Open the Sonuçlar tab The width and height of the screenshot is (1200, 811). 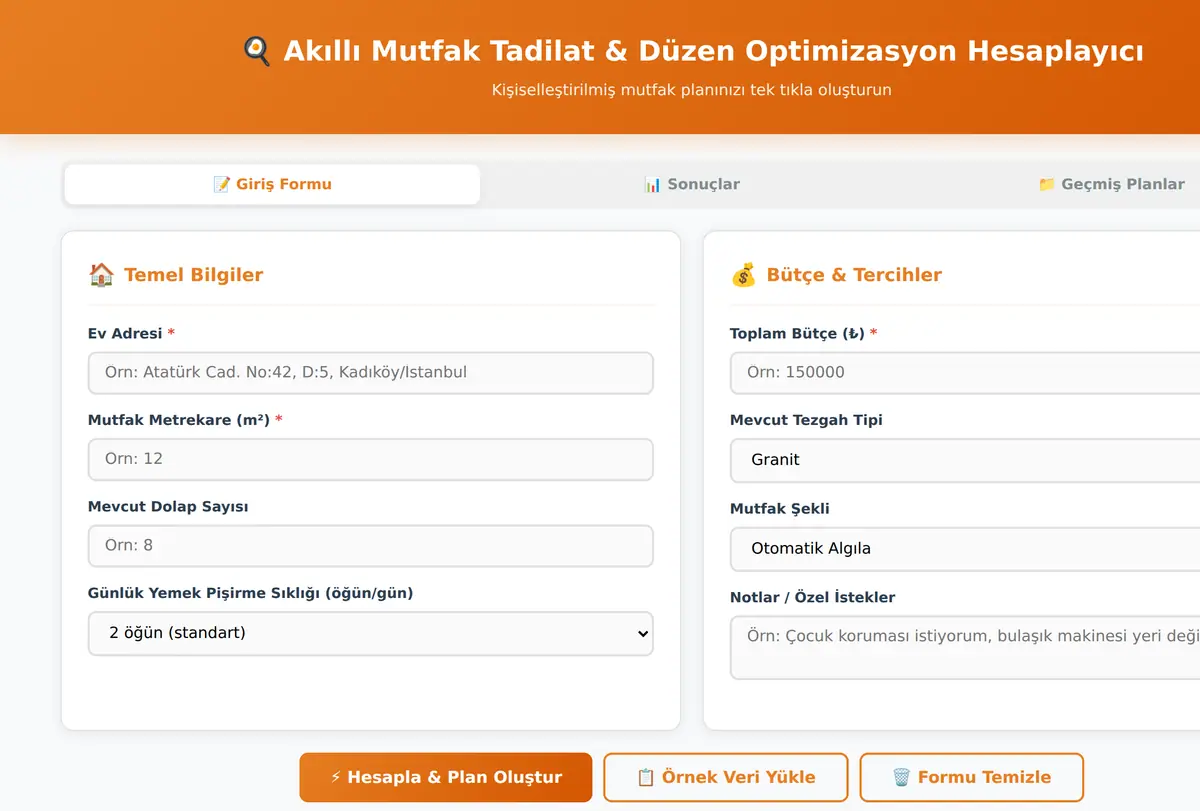tap(692, 184)
